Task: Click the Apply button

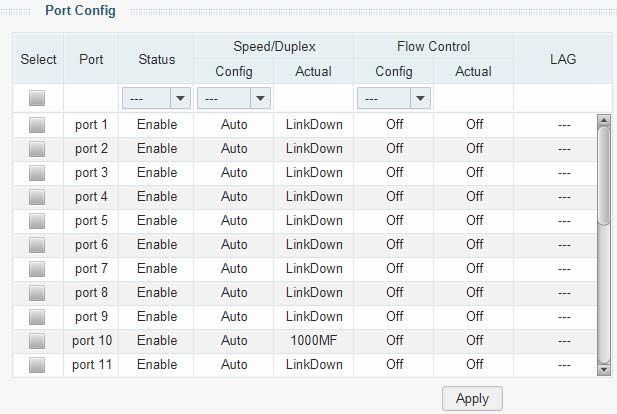Action: [x=472, y=399]
